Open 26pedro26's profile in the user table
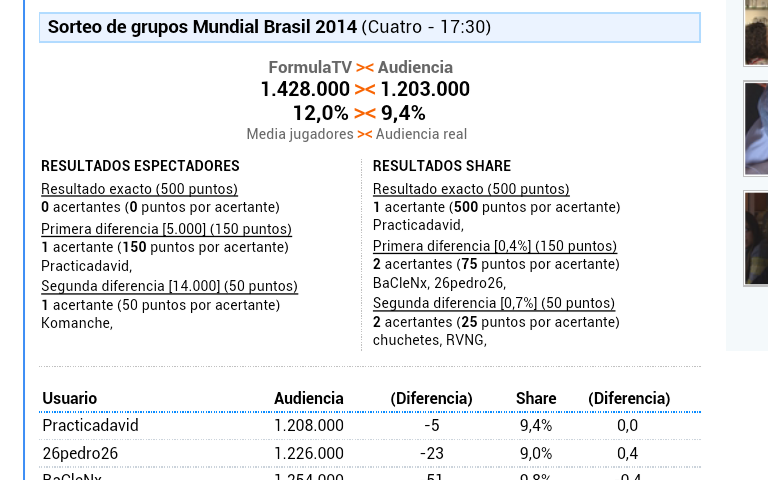Image resolution: width=768 pixels, height=480 pixels. pos(80,453)
